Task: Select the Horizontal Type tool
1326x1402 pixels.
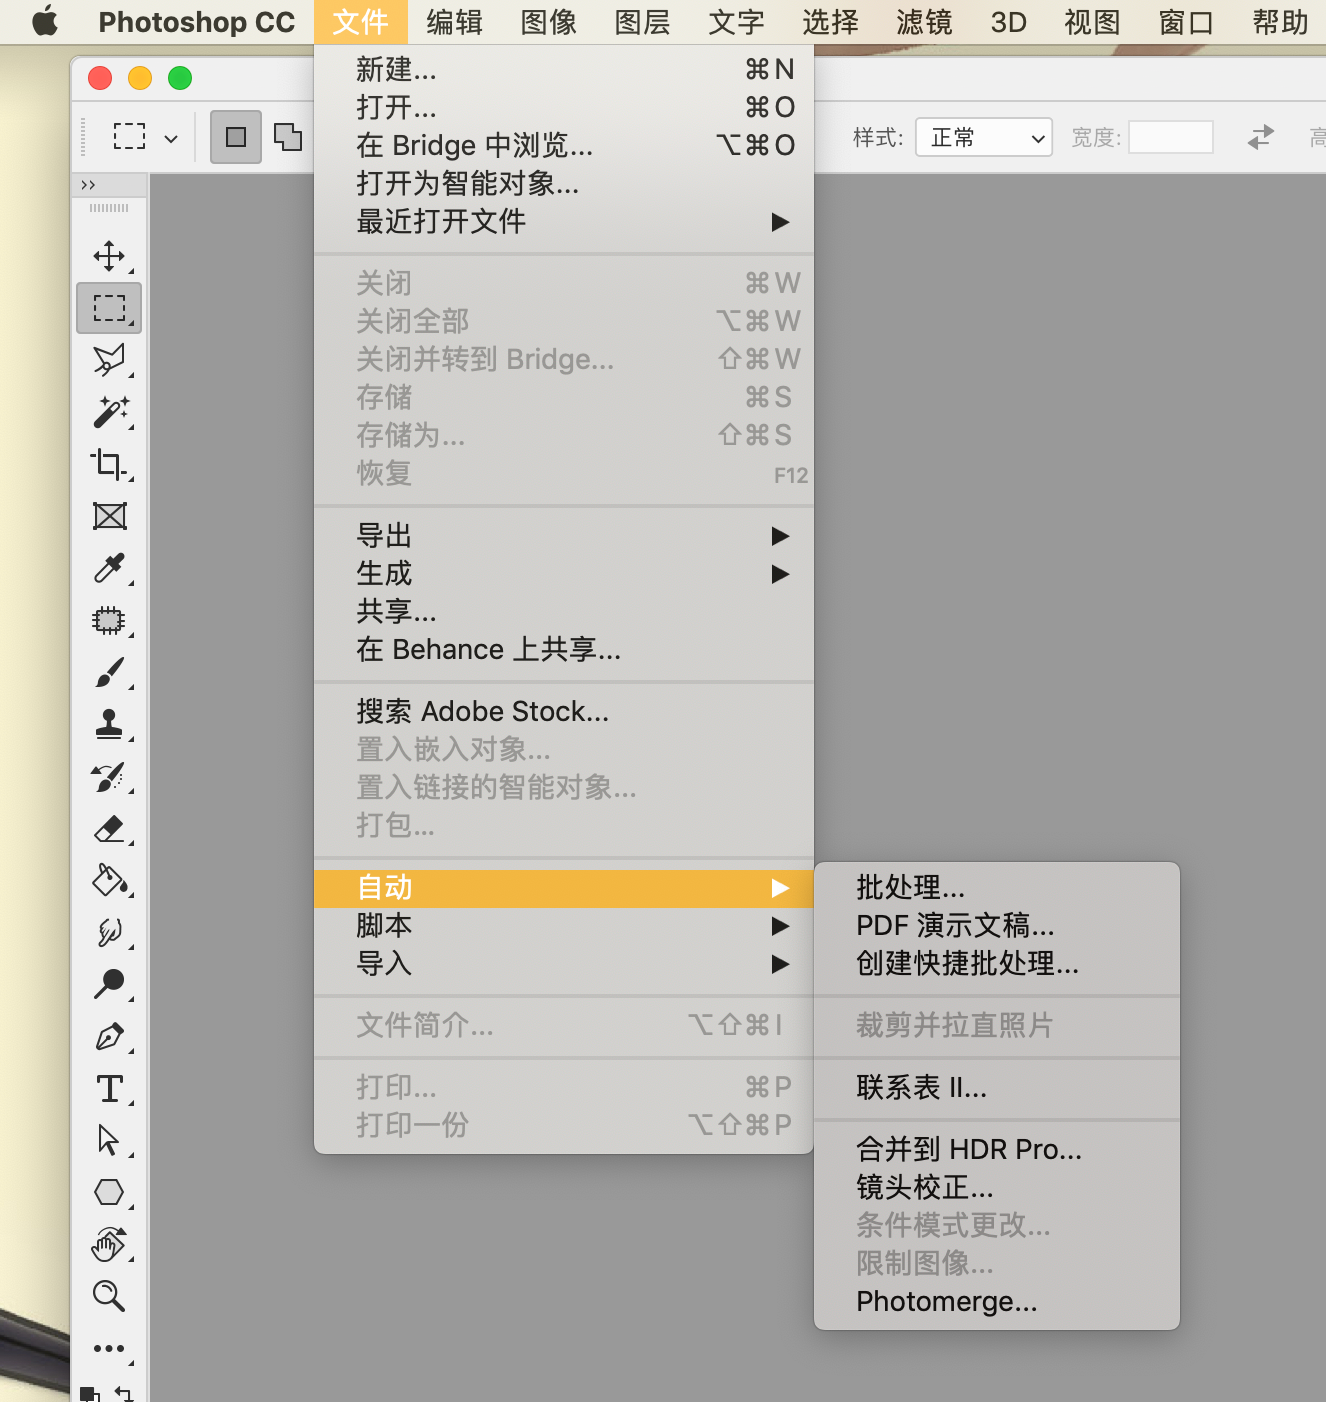Action: [x=109, y=1088]
